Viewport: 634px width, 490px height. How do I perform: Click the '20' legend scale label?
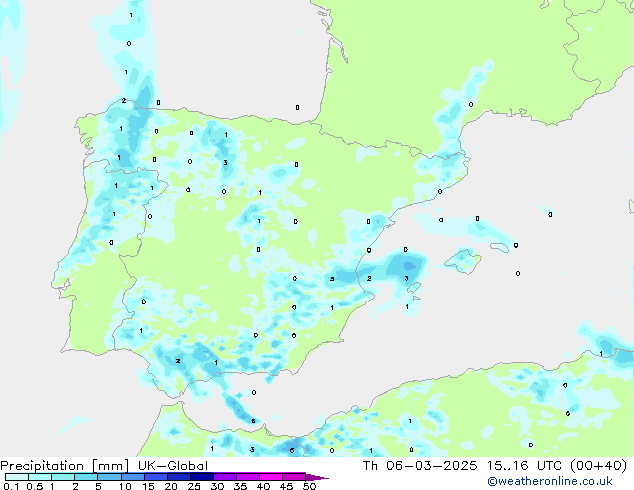171,486
